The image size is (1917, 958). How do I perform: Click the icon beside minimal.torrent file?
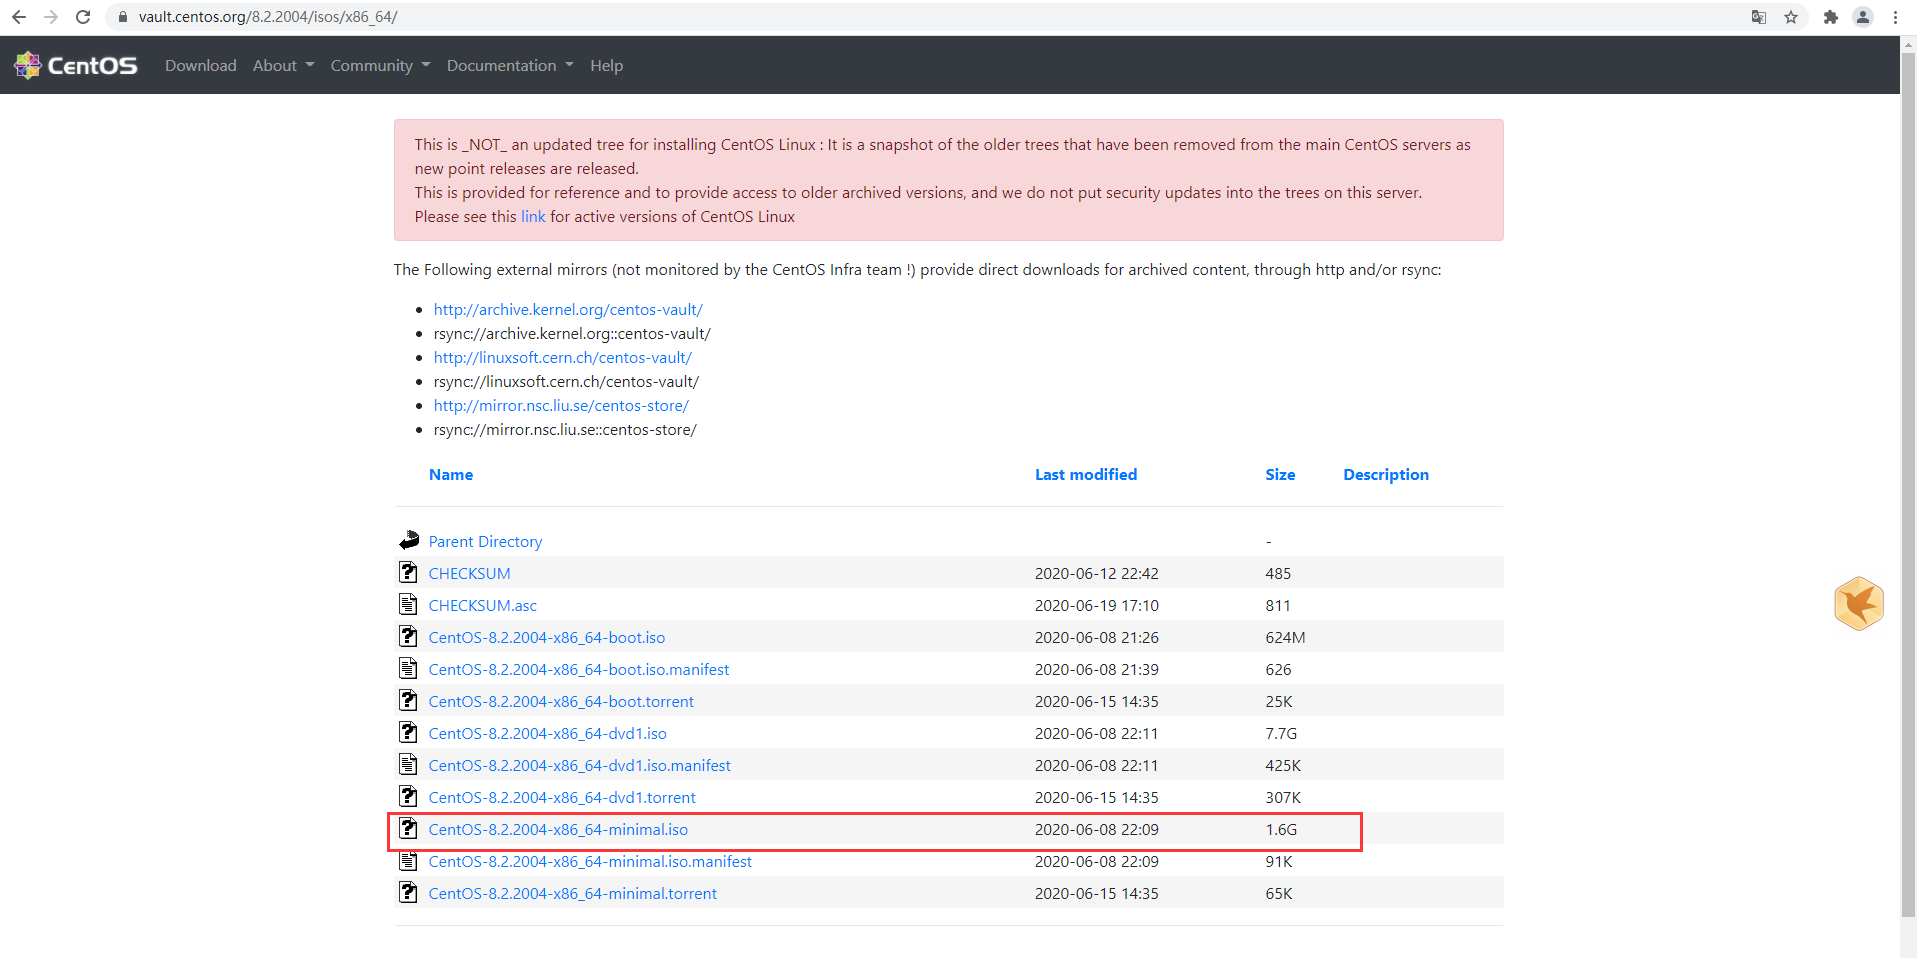[x=408, y=892]
